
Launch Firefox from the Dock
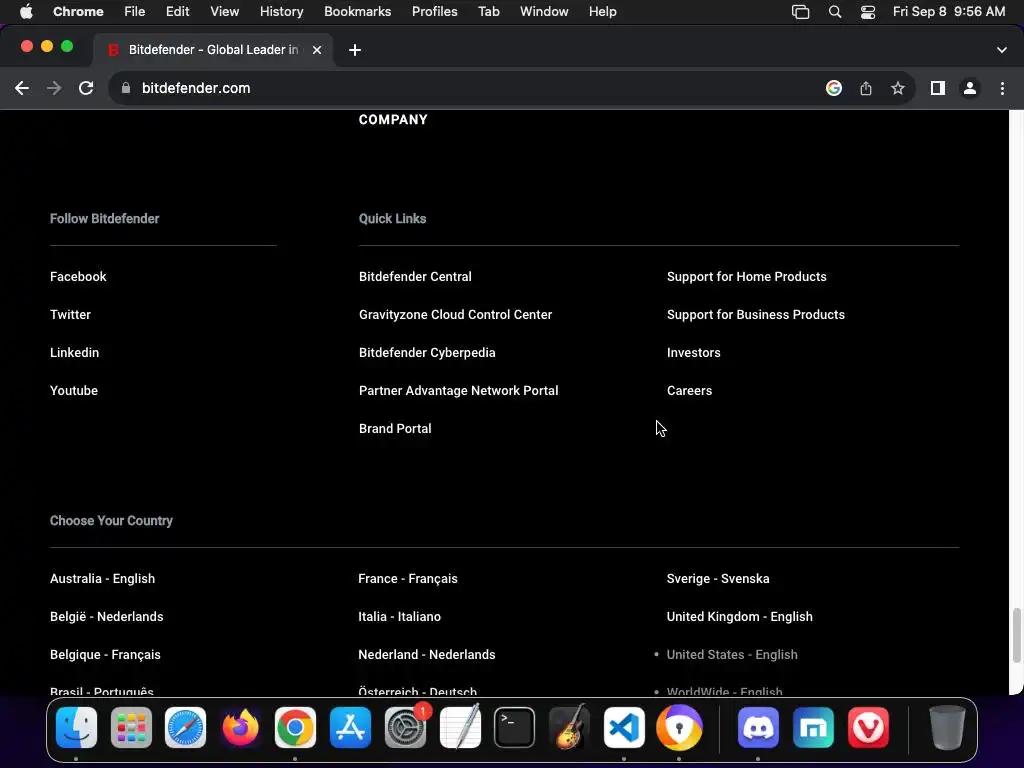point(240,728)
